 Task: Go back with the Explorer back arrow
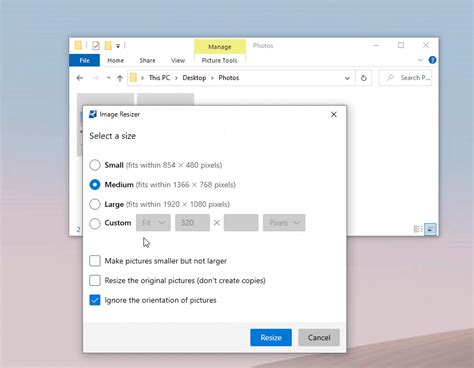[80, 78]
